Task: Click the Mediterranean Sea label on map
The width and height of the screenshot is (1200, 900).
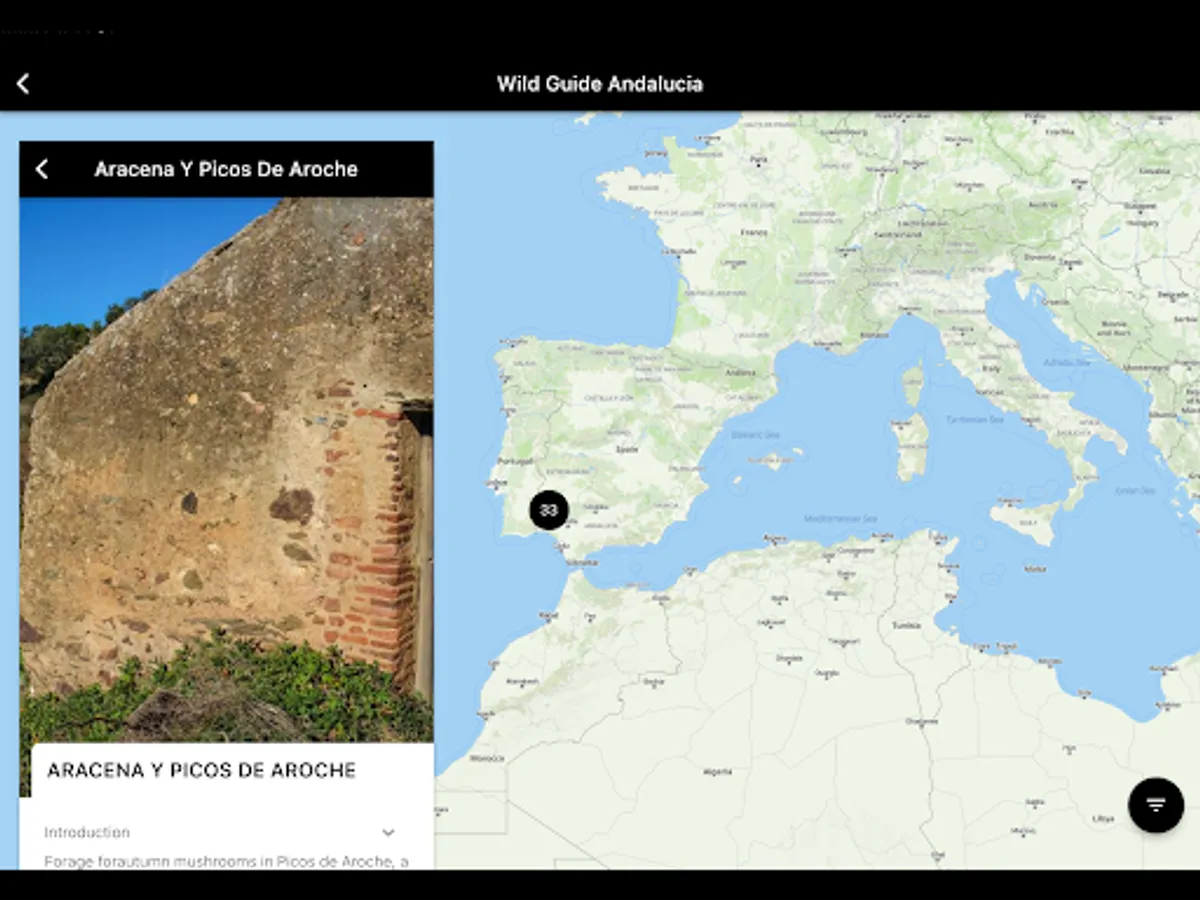Action: click(840, 518)
